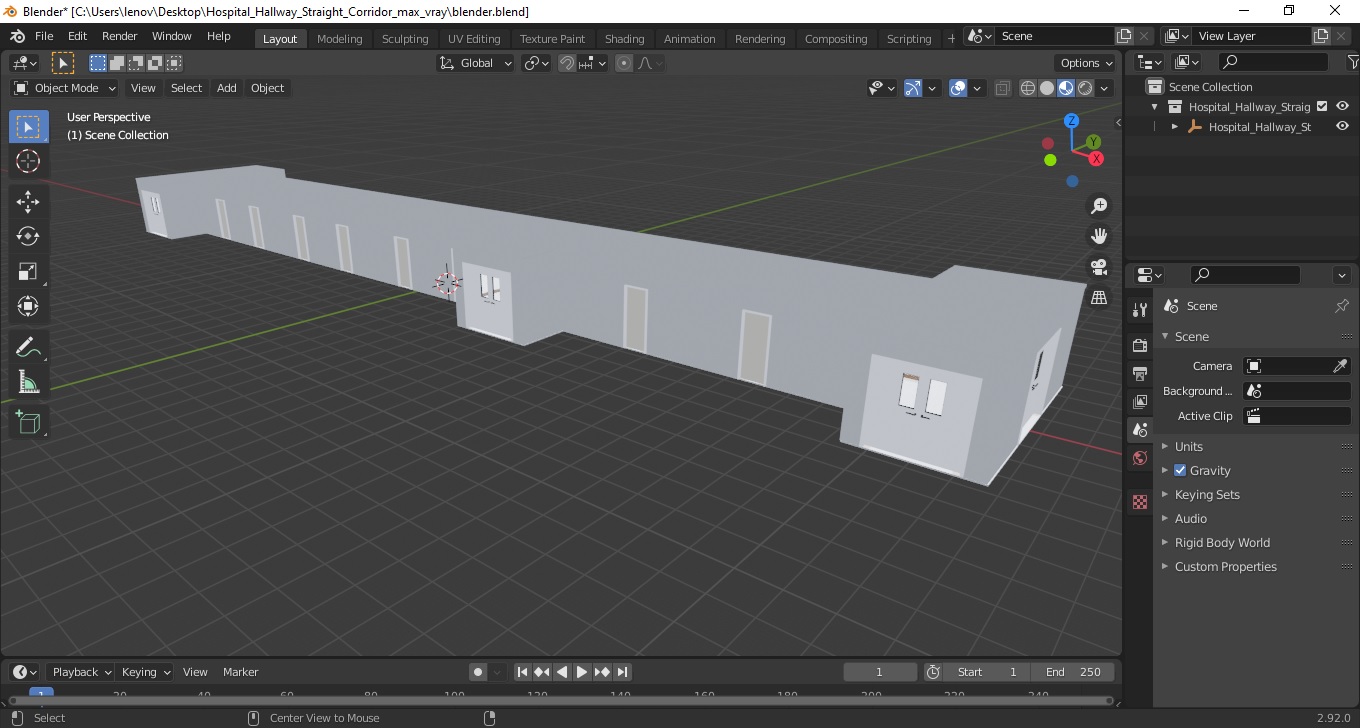This screenshot has width=1360, height=728.
Task: Activate the Scale tool
Action: (x=28, y=271)
